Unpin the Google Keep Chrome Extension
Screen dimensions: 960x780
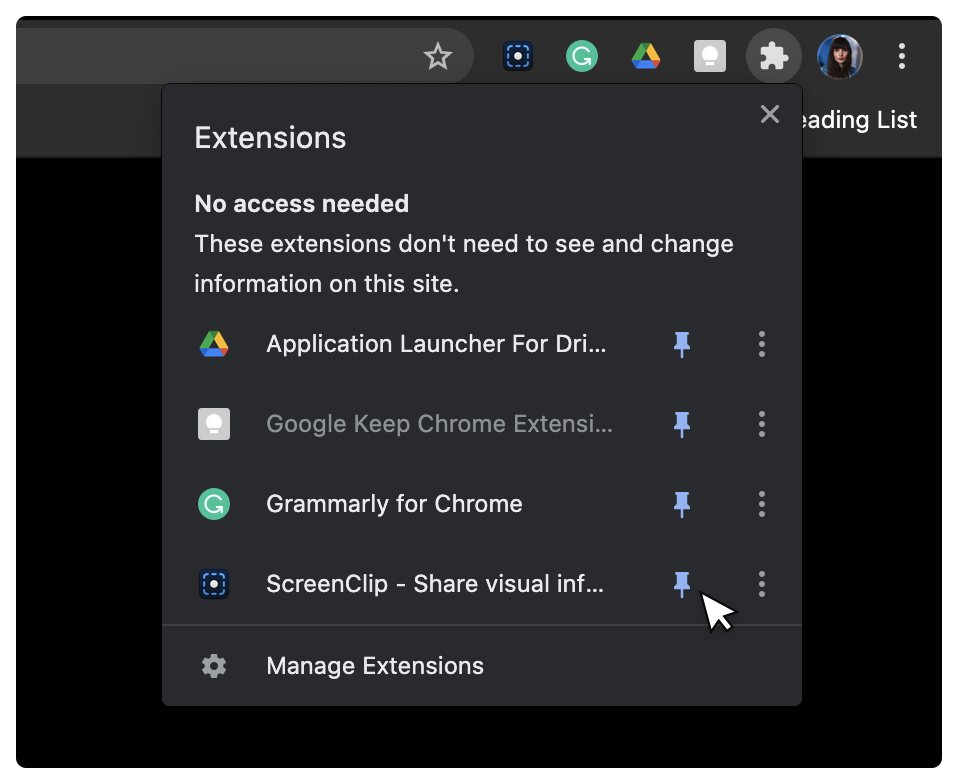click(x=682, y=424)
